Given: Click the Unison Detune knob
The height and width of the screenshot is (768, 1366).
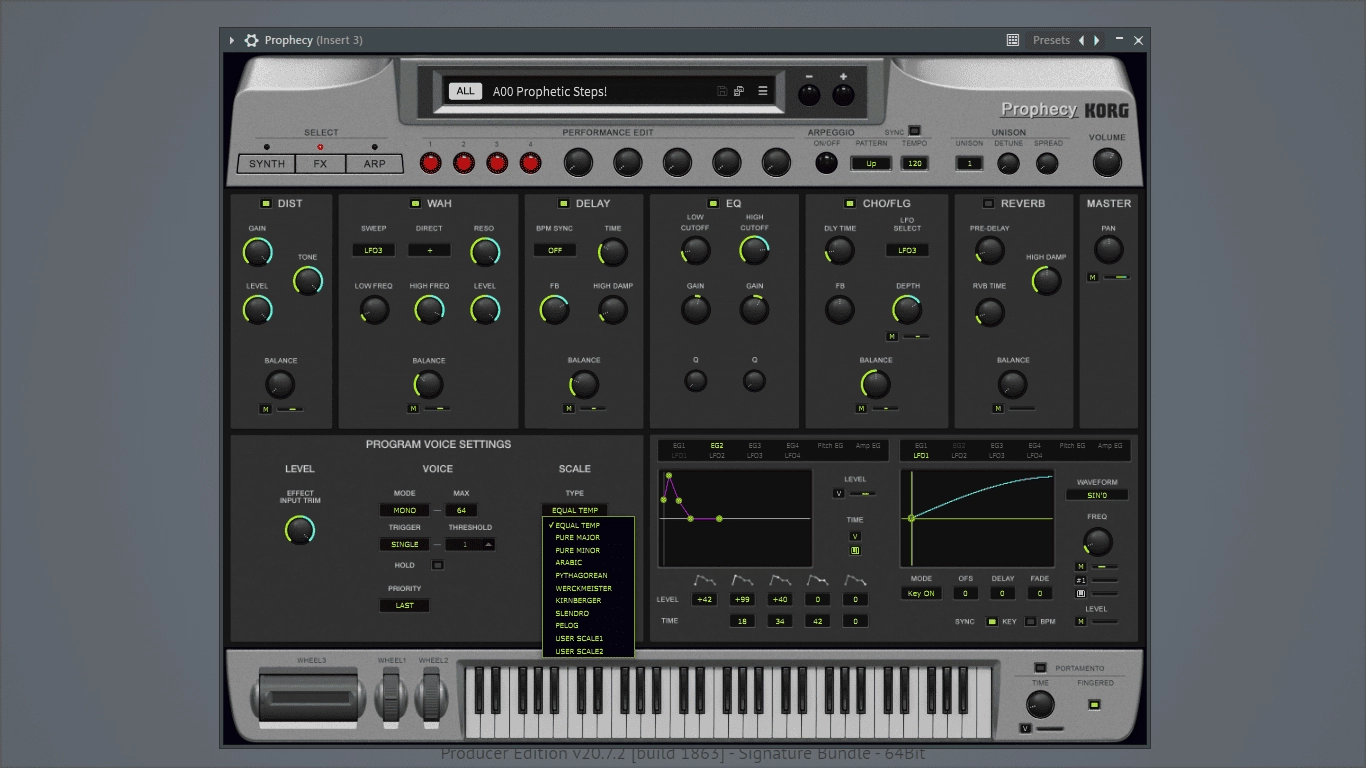Looking at the screenshot, I should 1009,163.
